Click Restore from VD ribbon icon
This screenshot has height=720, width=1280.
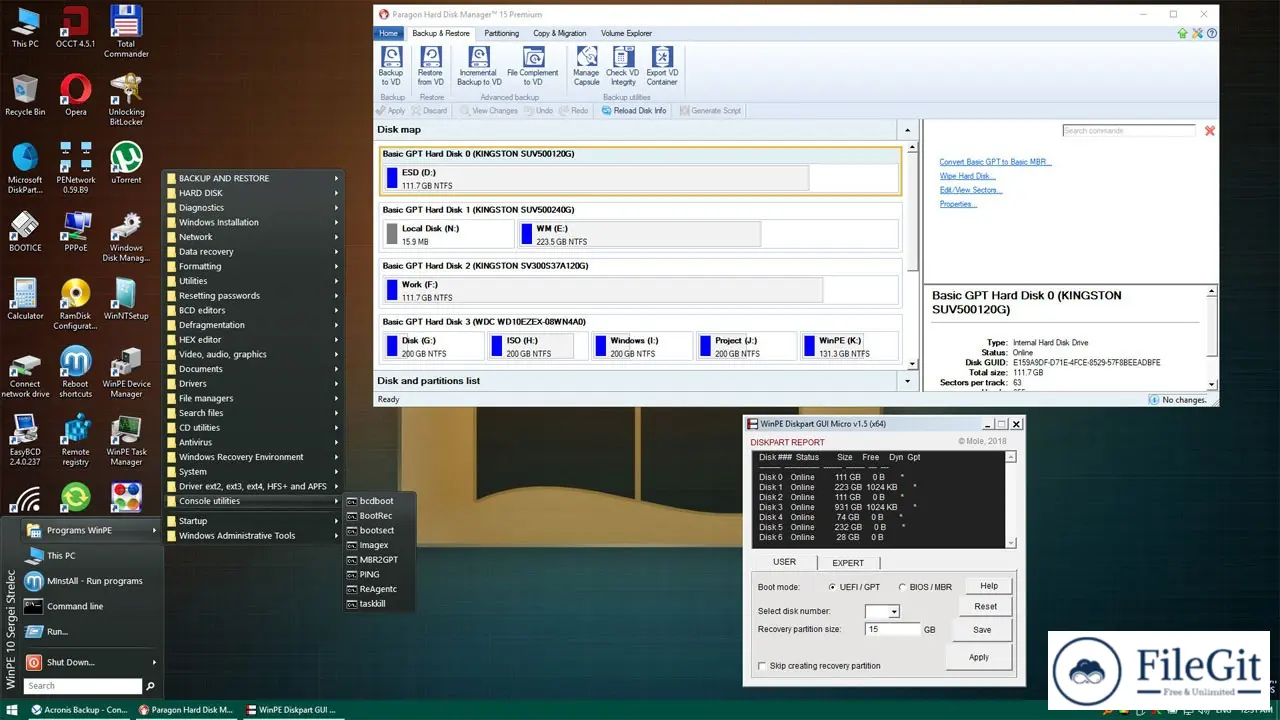[430, 66]
